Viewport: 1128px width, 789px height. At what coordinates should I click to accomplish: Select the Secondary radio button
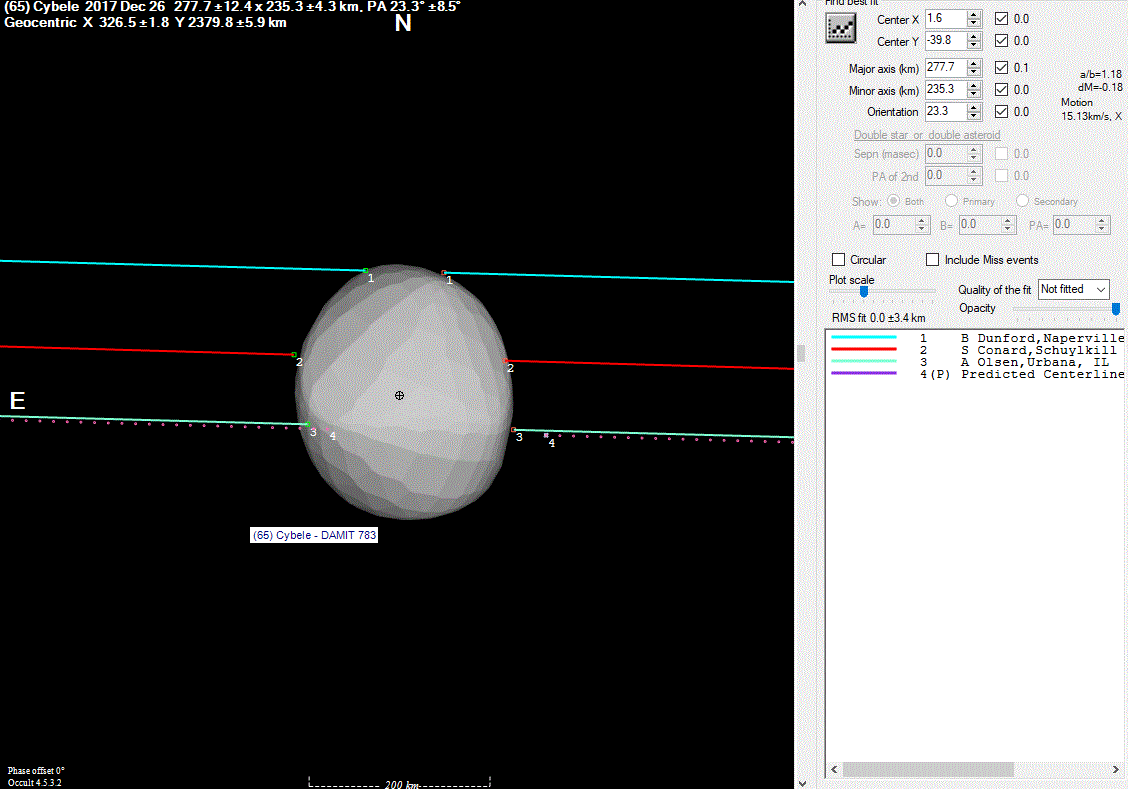[x=1022, y=201]
